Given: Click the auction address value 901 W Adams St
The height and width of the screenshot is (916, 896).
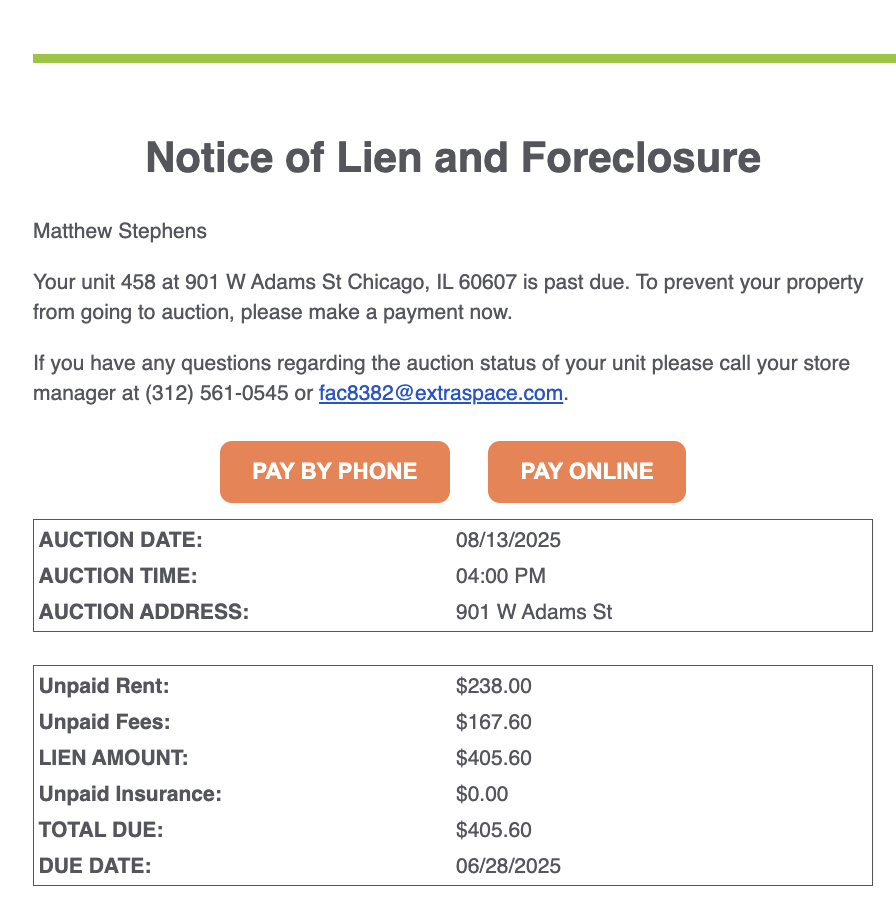Looking at the screenshot, I should [x=534, y=612].
